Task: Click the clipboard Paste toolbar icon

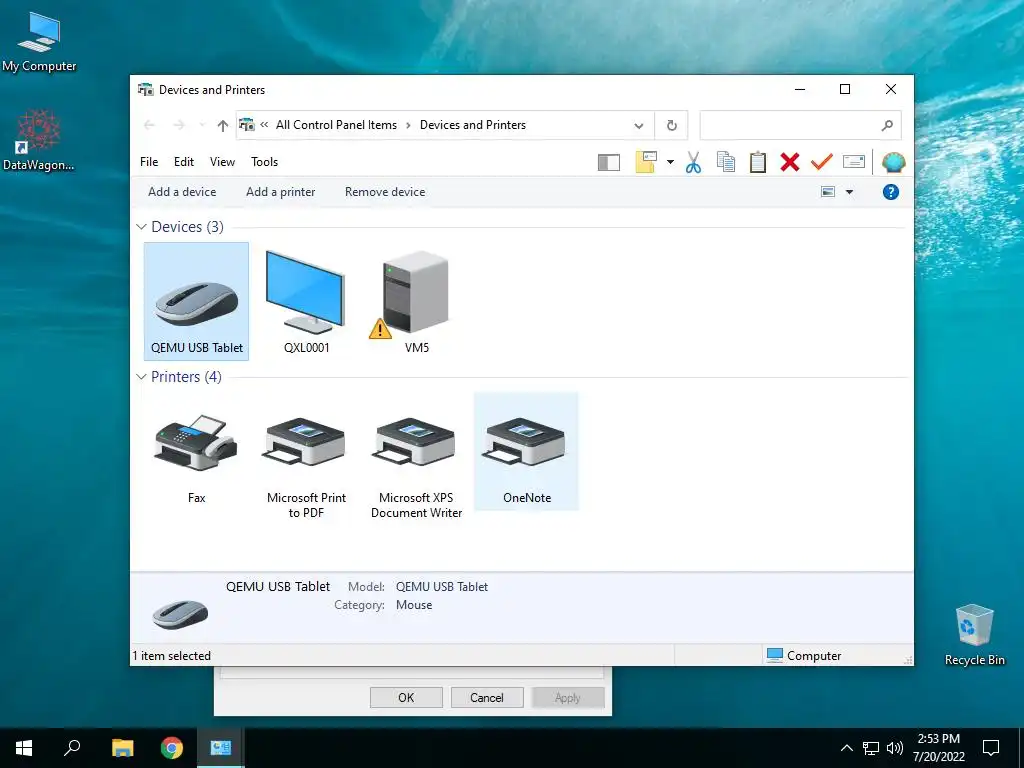Action: tap(758, 162)
